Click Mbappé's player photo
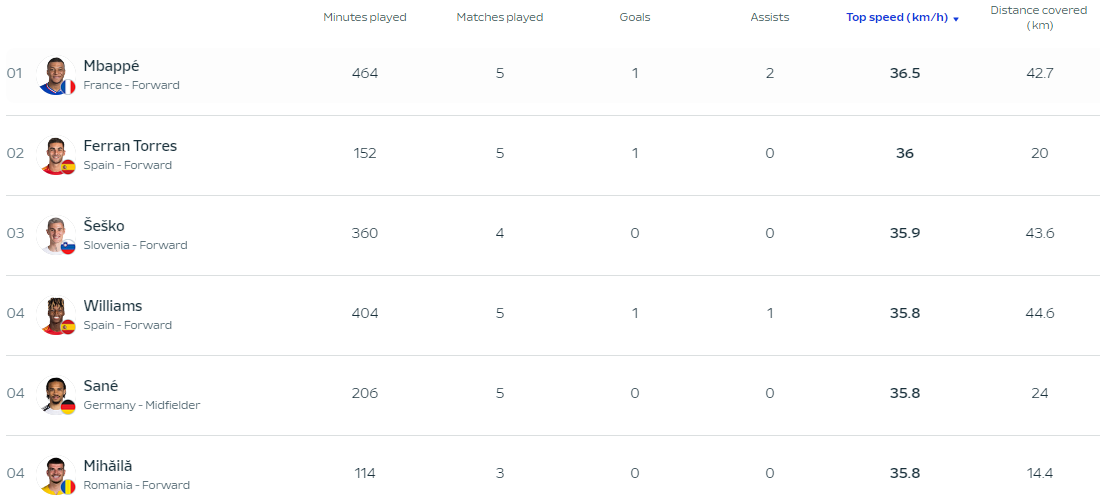 coord(56,76)
